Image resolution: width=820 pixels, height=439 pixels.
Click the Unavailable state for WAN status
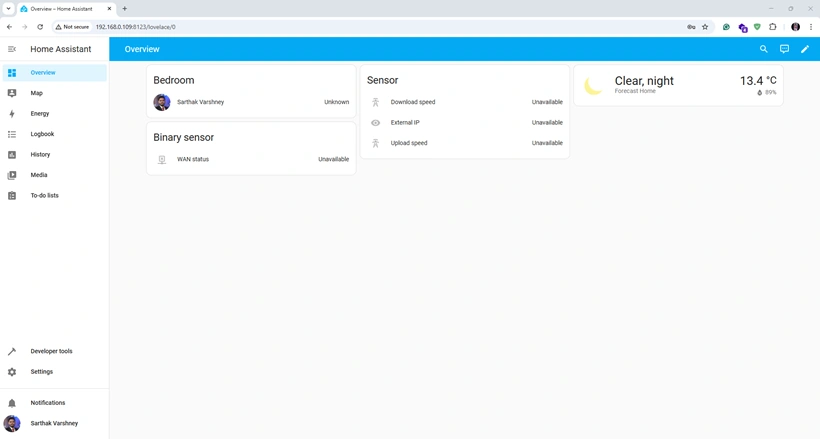pyautogui.click(x=334, y=159)
